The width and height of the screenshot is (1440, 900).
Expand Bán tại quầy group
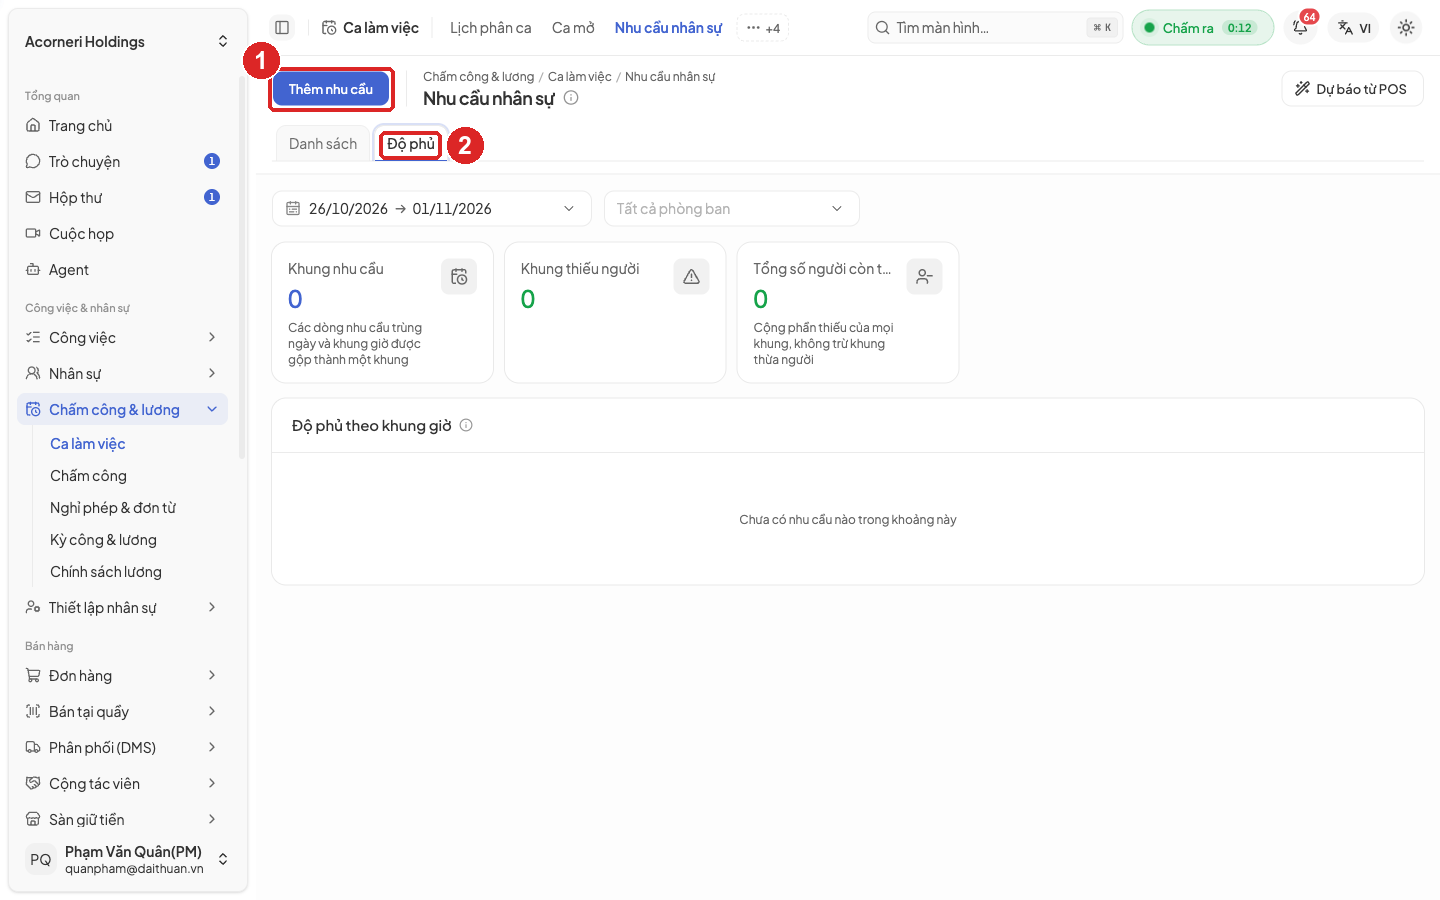click(x=122, y=712)
